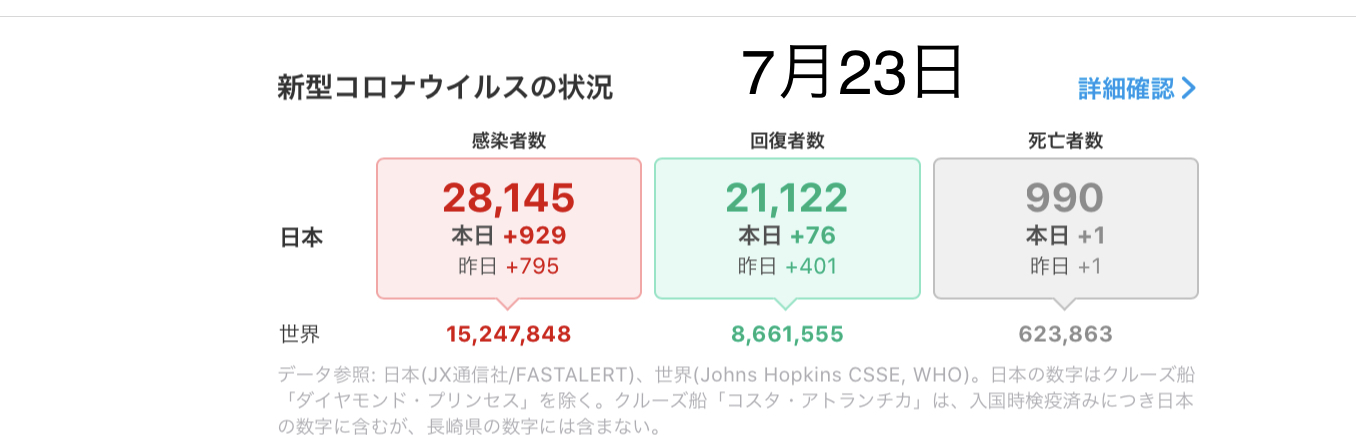Select the gray deaths count card 990
Image resolution: width=1356 pixels, height=435 pixels.
pyautogui.click(x=1065, y=228)
